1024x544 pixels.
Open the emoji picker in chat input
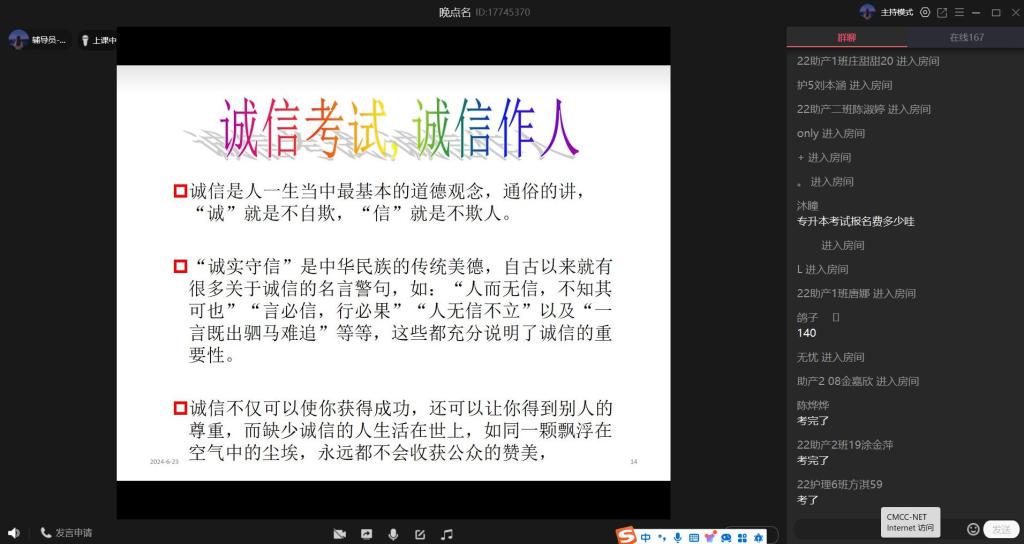(973, 529)
